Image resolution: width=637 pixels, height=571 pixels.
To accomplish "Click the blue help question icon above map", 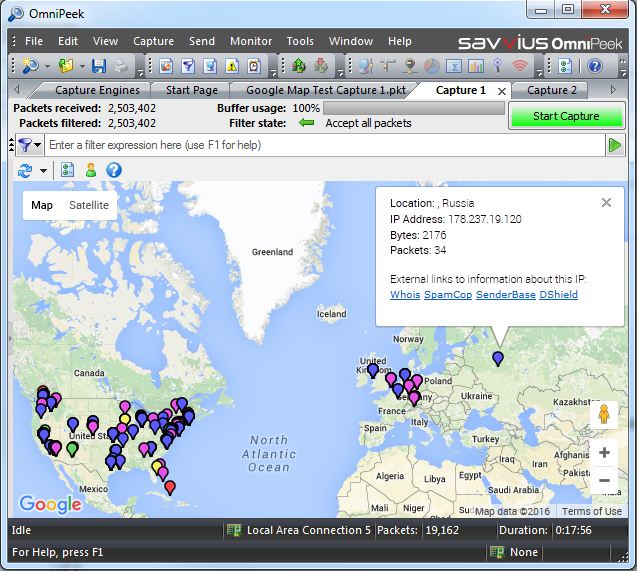I will [114, 170].
